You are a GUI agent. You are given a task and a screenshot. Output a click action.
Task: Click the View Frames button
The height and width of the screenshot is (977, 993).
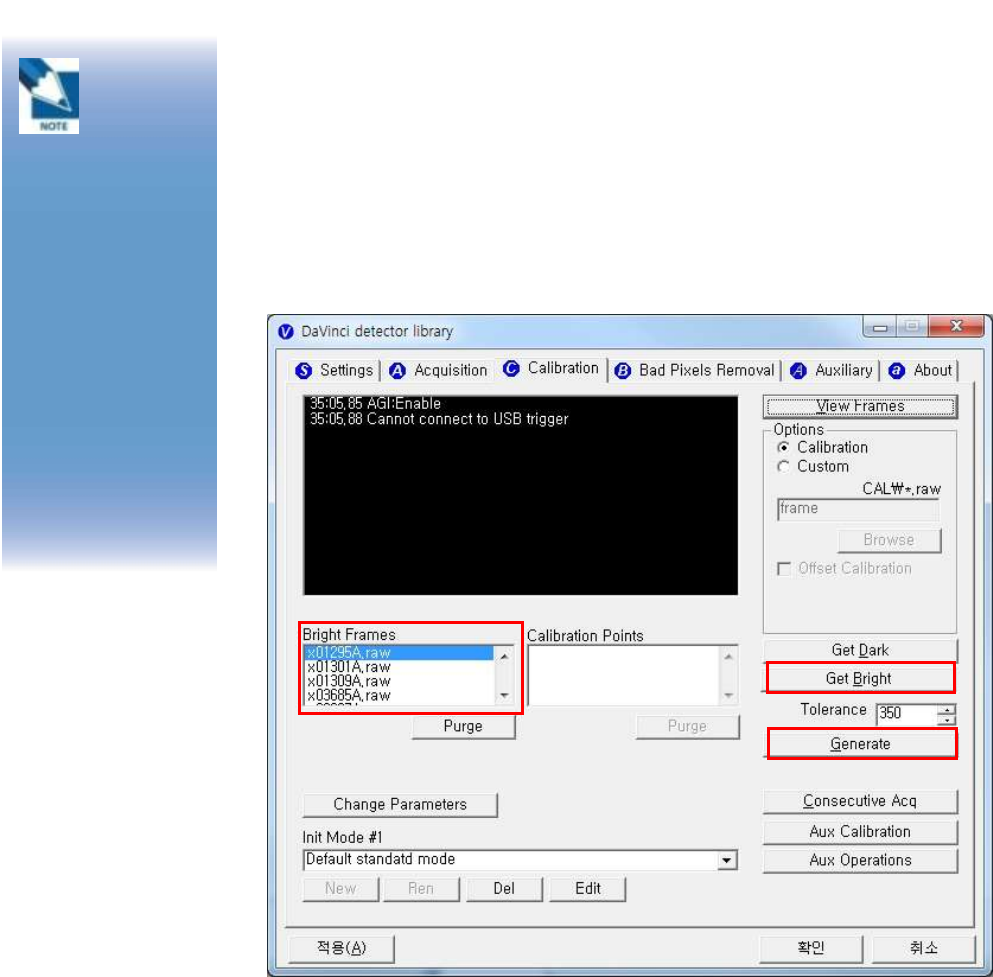(860, 407)
